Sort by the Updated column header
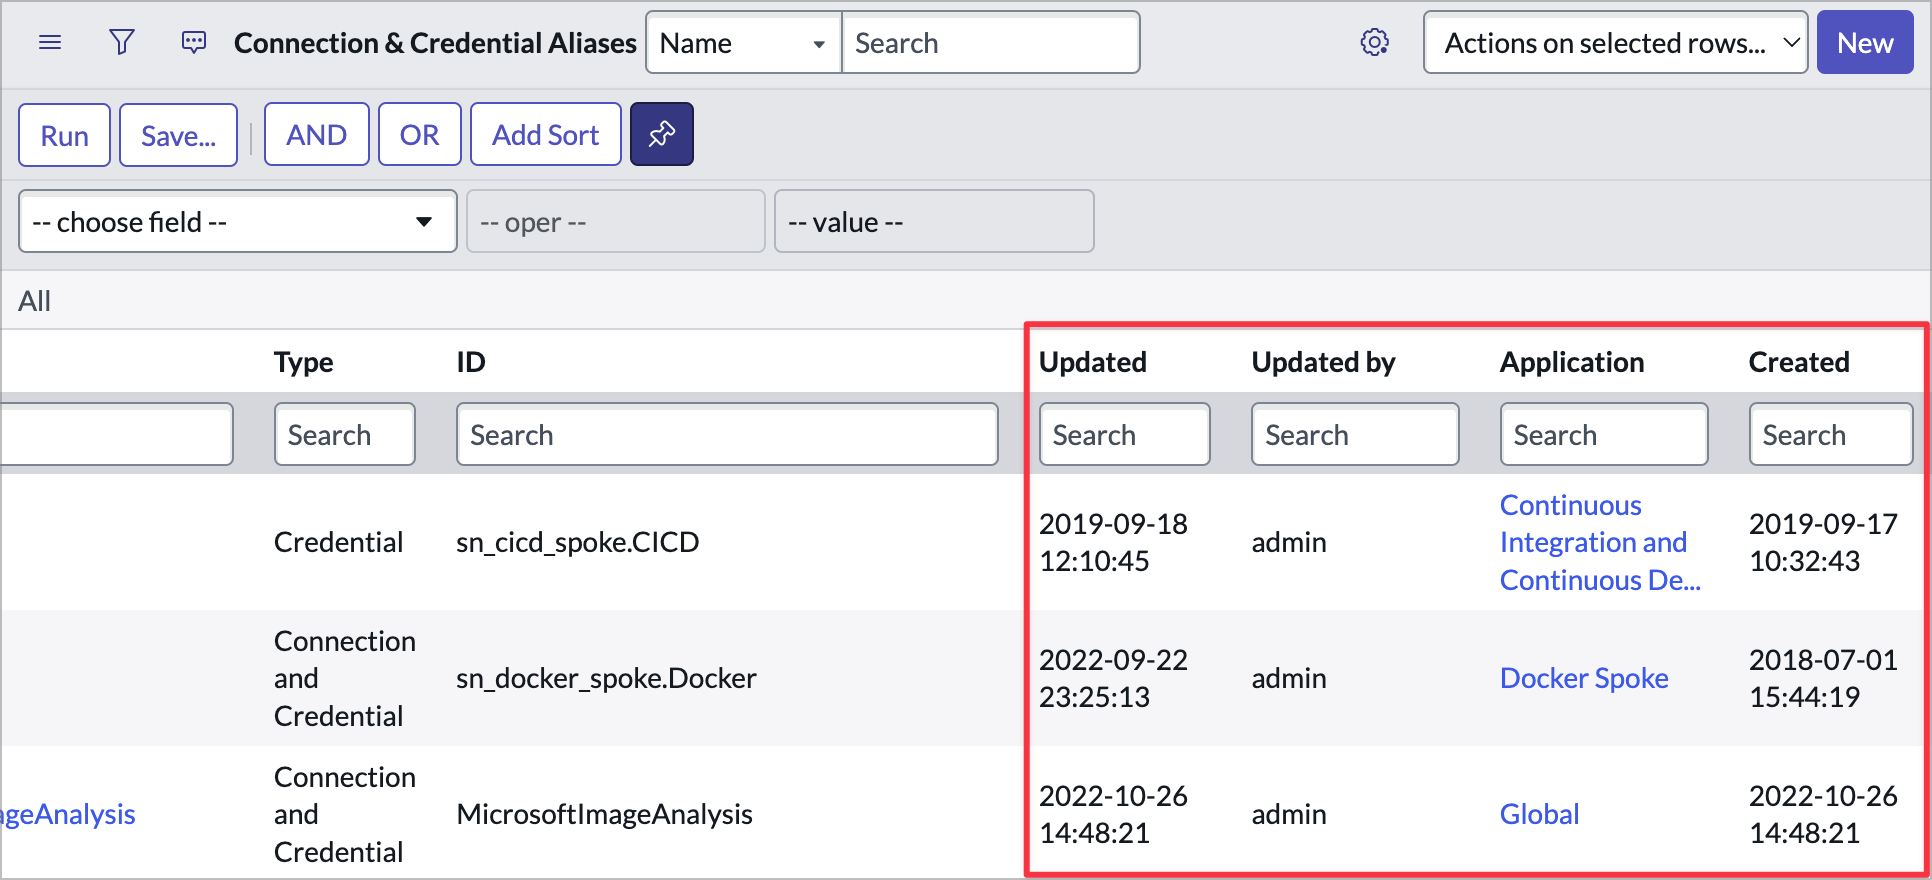 tap(1092, 362)
